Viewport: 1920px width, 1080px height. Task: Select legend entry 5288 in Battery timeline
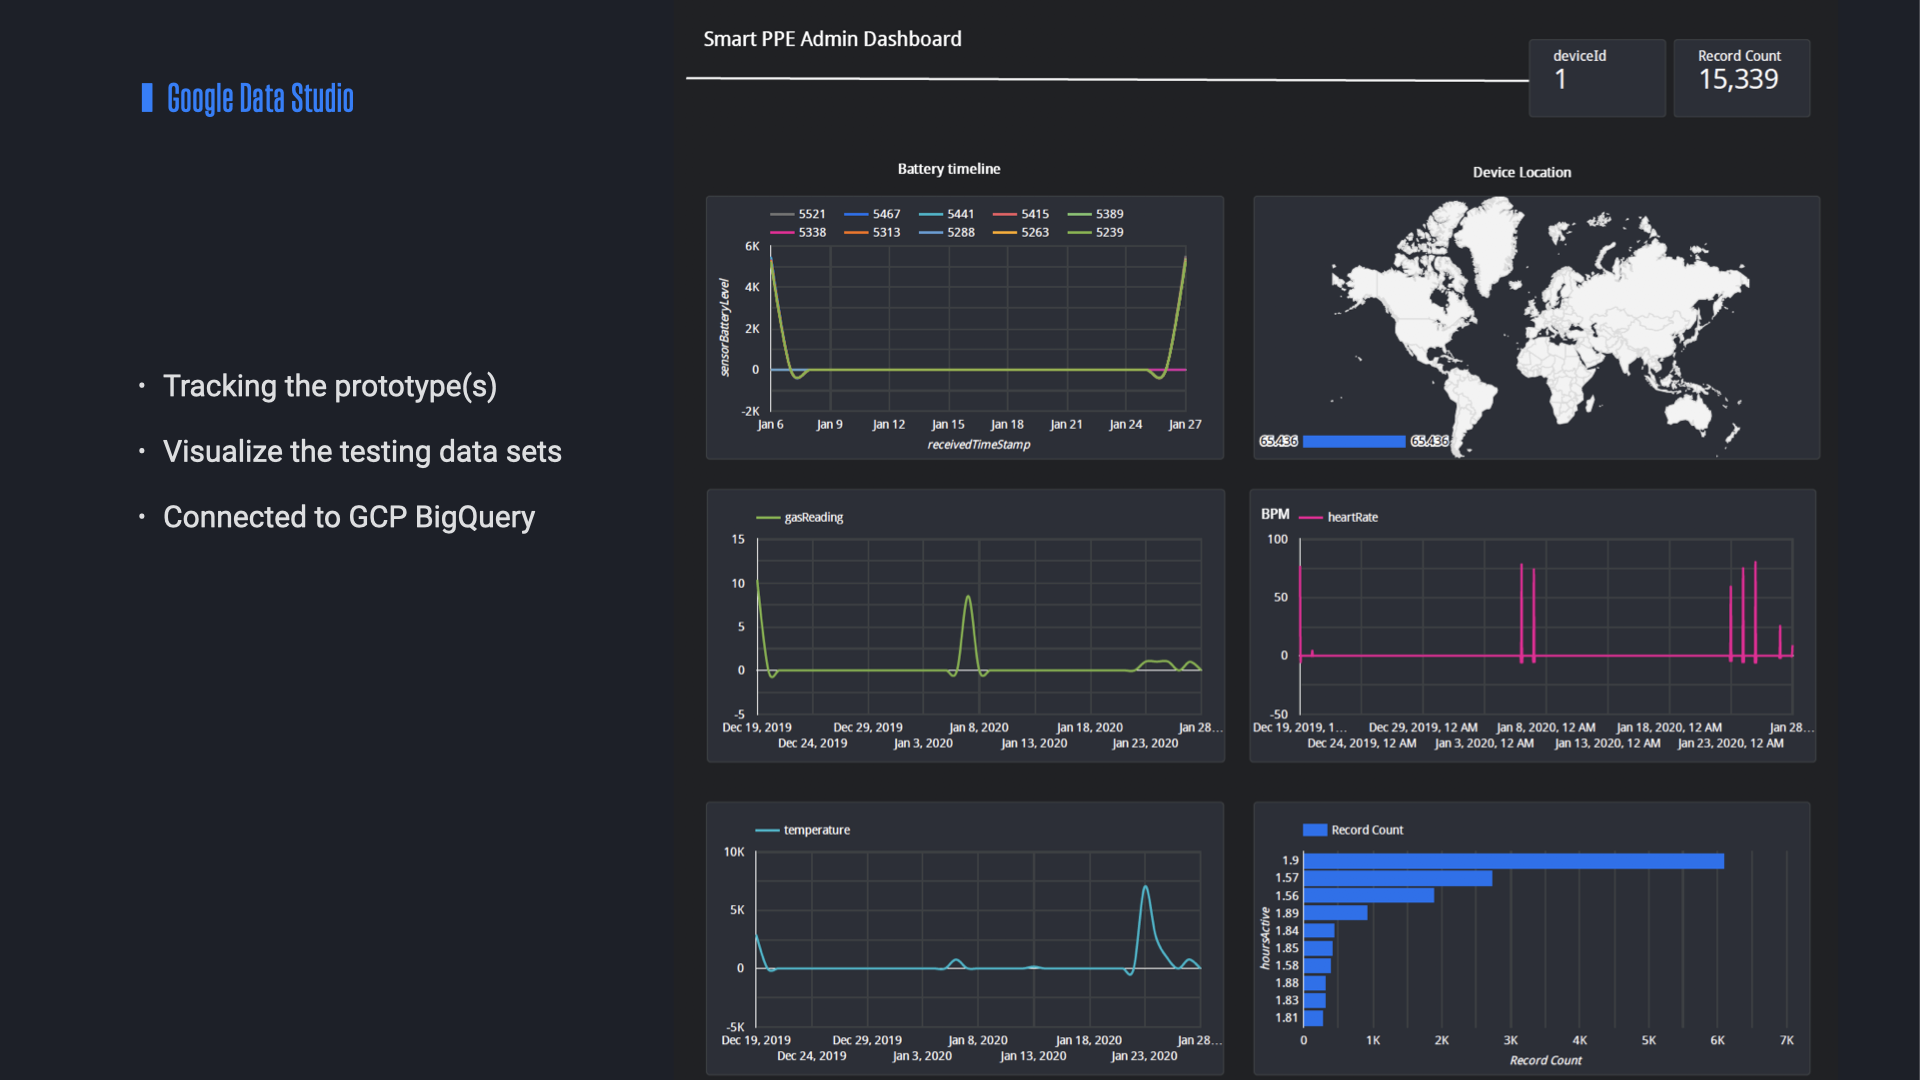click(946, 232)
